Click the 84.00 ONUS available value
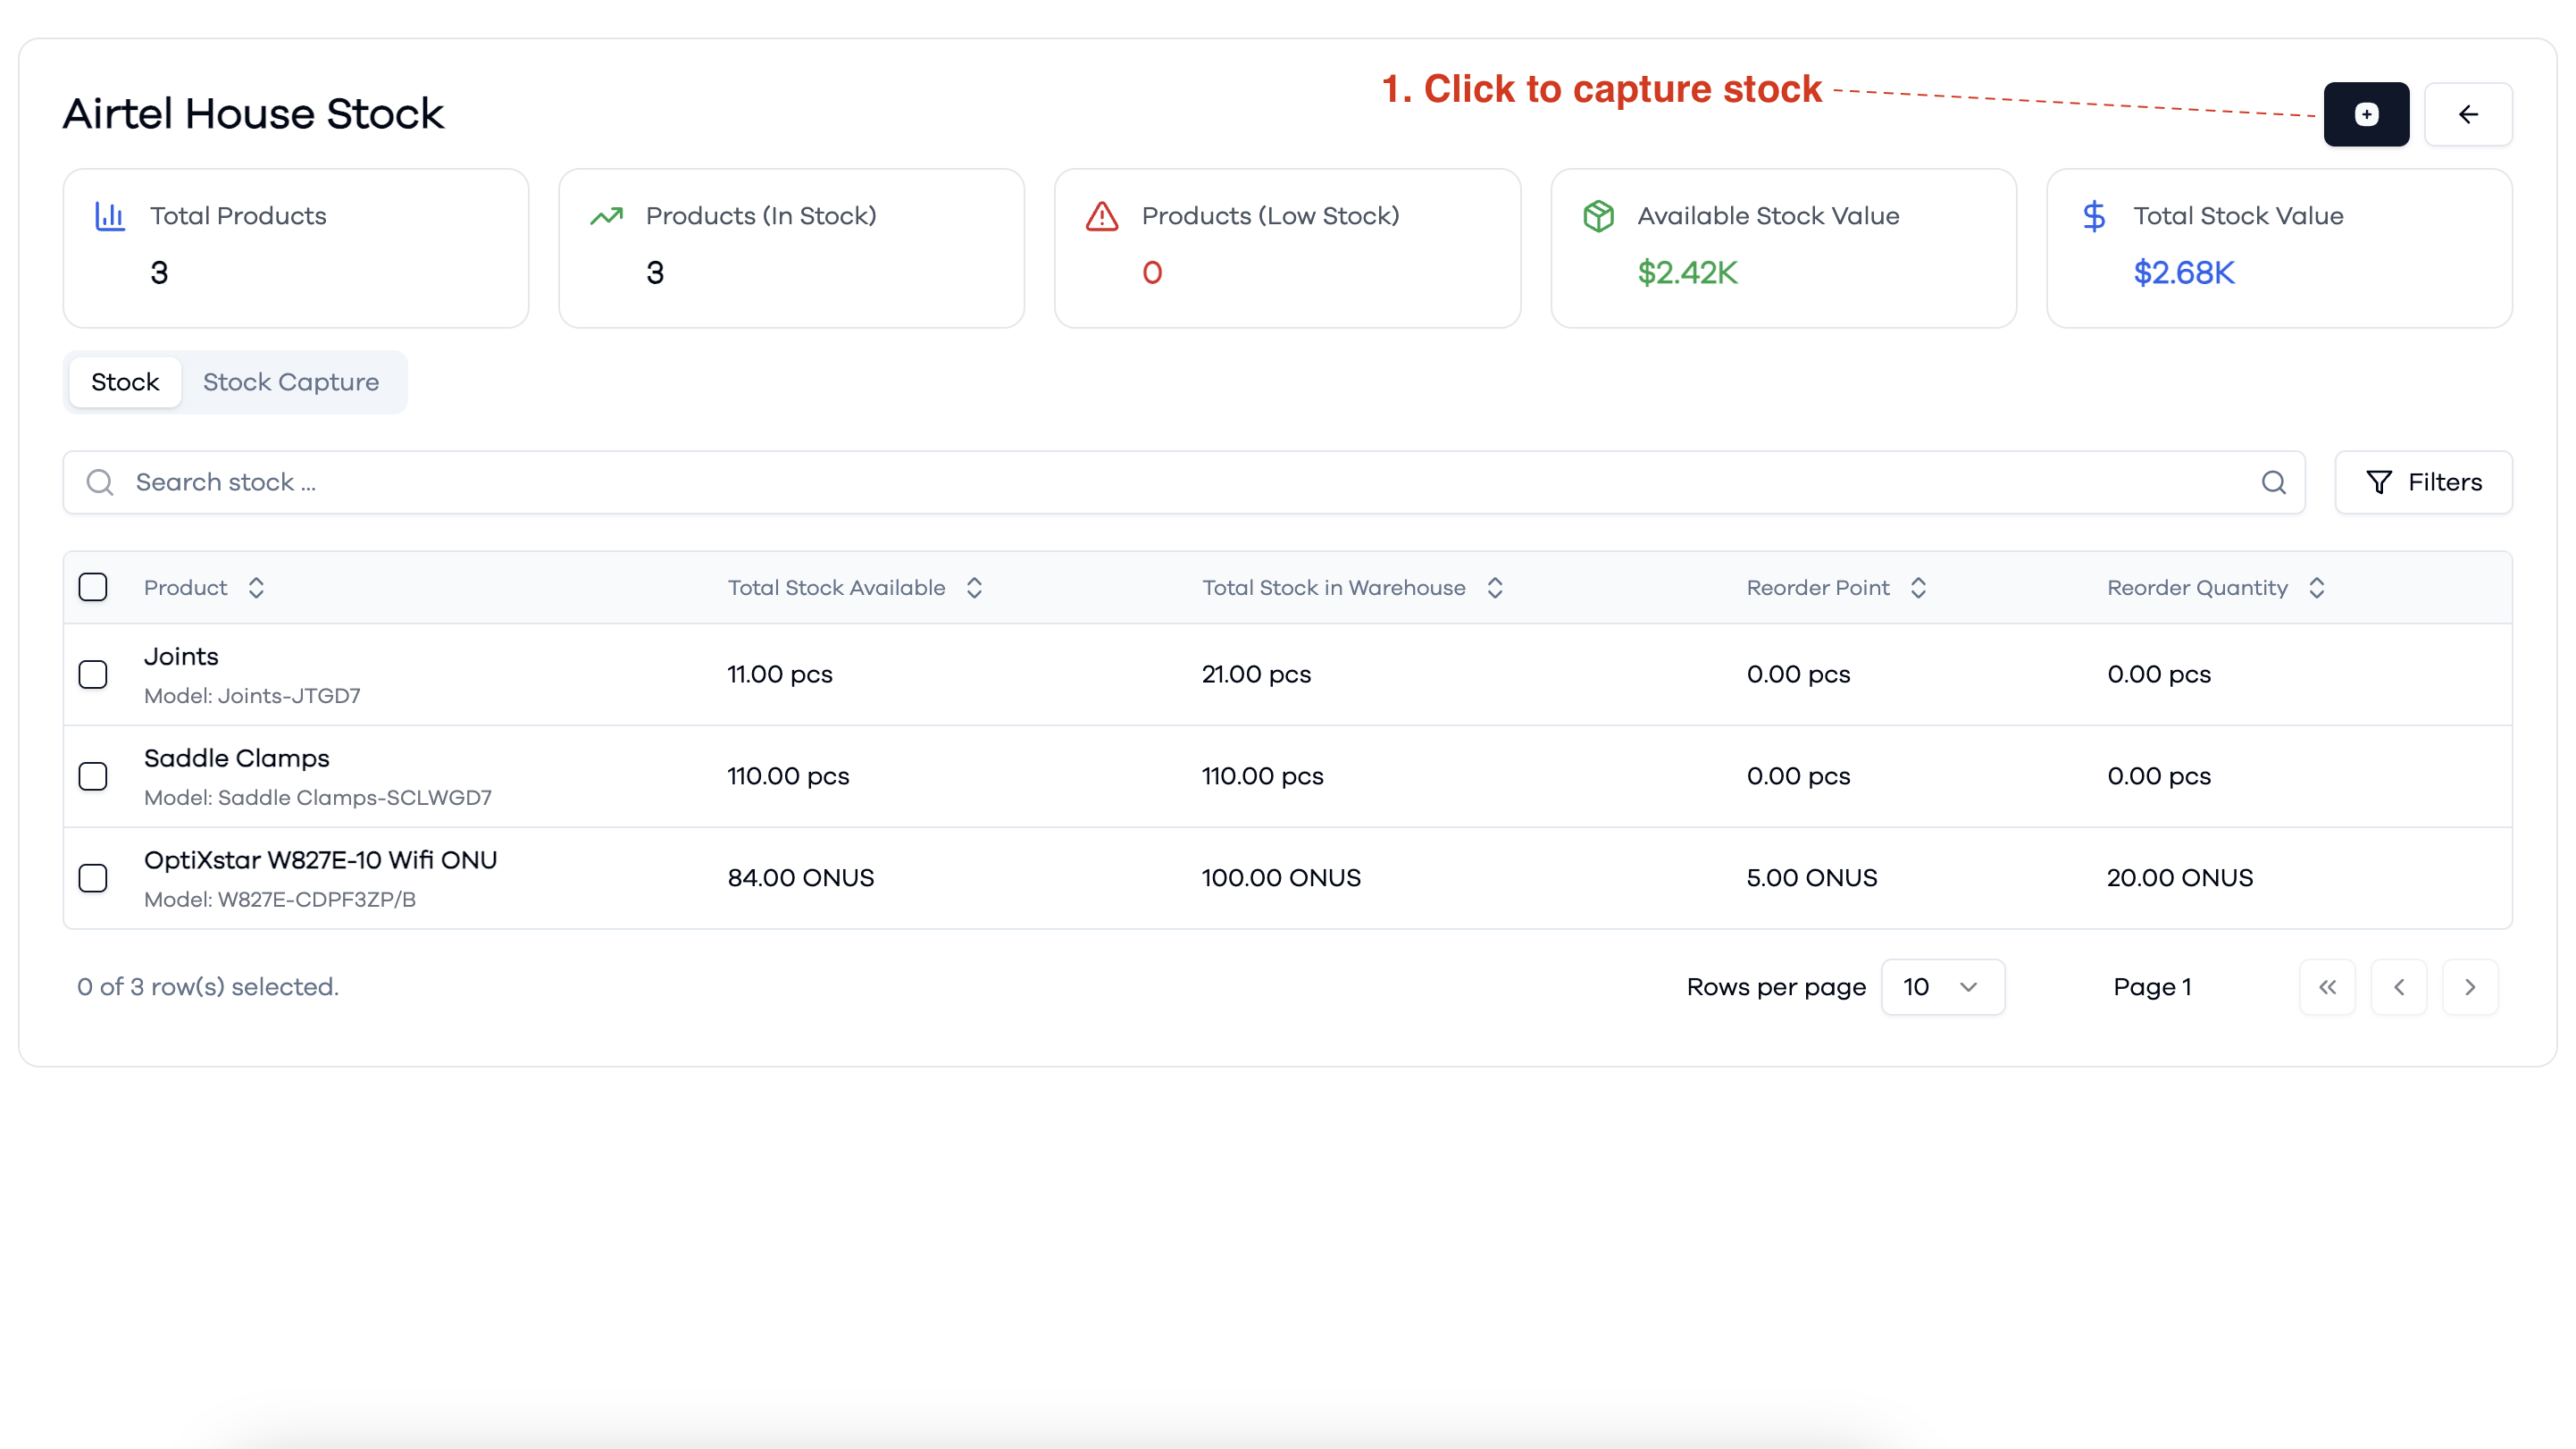This screenshot has height=1449, width=2576. tap(801, 878)
